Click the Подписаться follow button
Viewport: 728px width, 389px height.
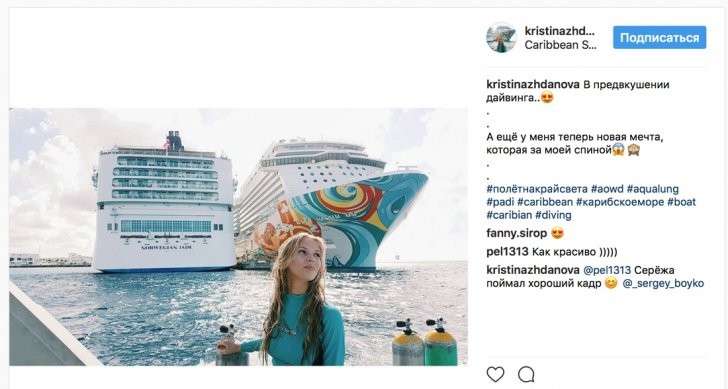(x=659, y=38)
